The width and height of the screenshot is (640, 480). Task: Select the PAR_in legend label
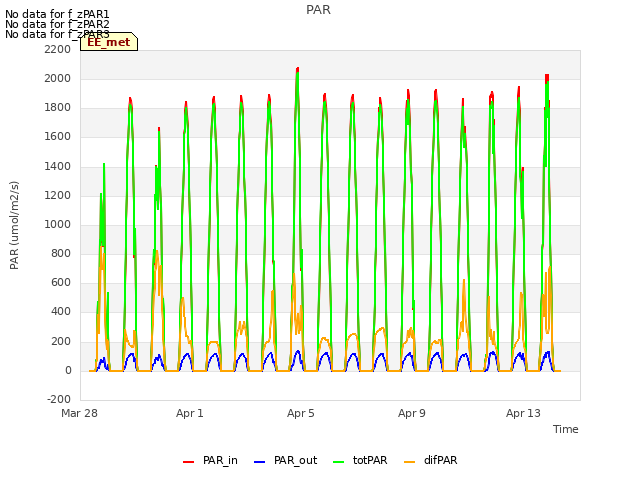point(220,460)
